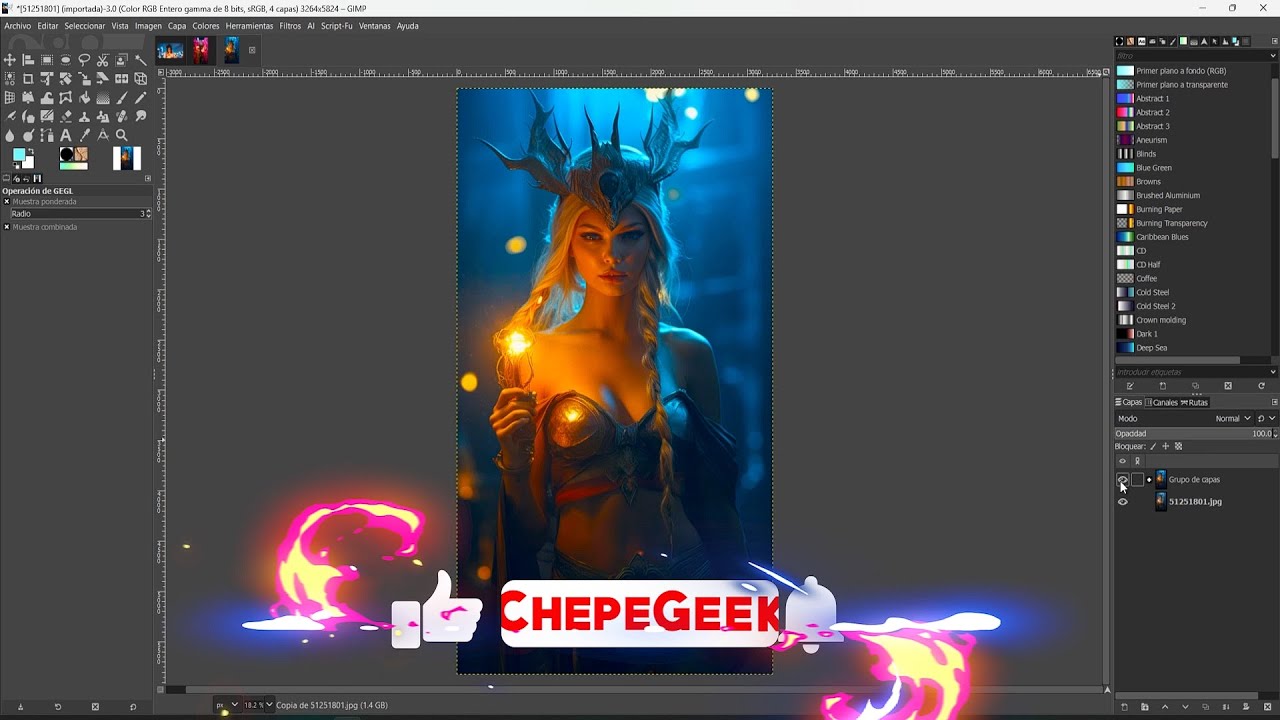Toggle lock pixels next to Bloquear
1280x720 pixels.
tap(1153, 446)
